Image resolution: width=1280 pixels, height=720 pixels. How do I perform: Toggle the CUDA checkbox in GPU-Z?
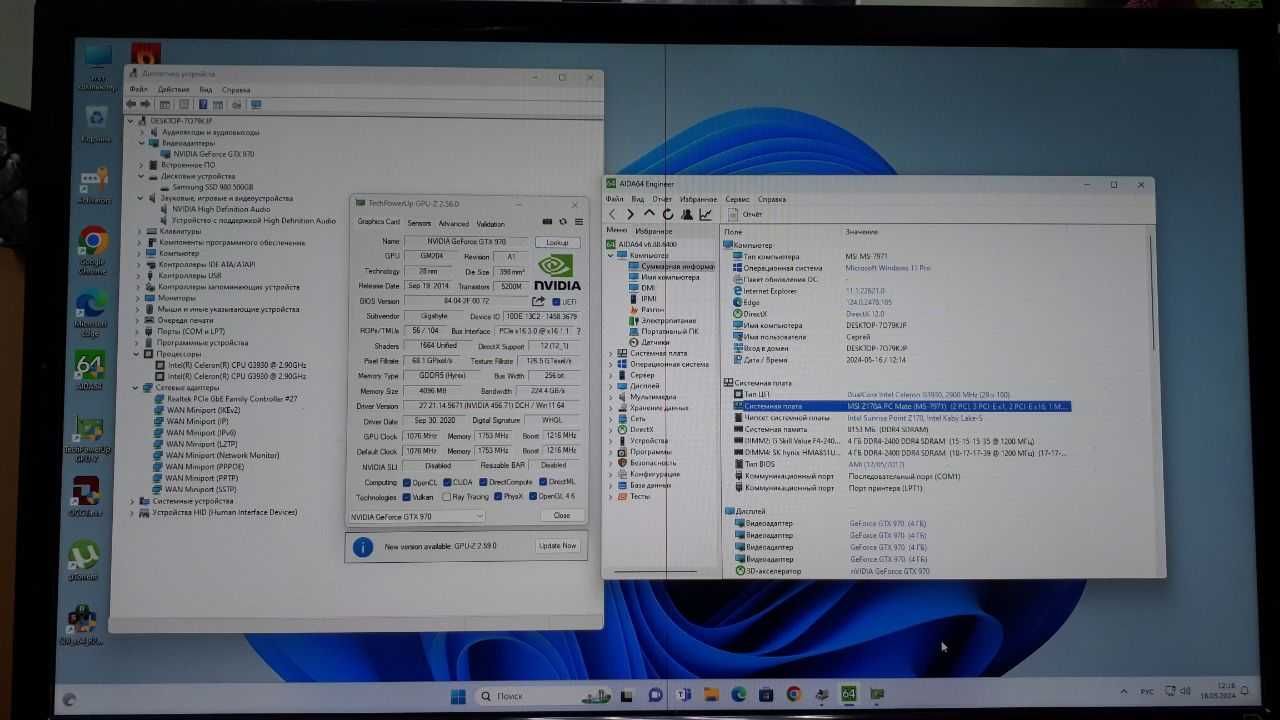pos(446,482)
